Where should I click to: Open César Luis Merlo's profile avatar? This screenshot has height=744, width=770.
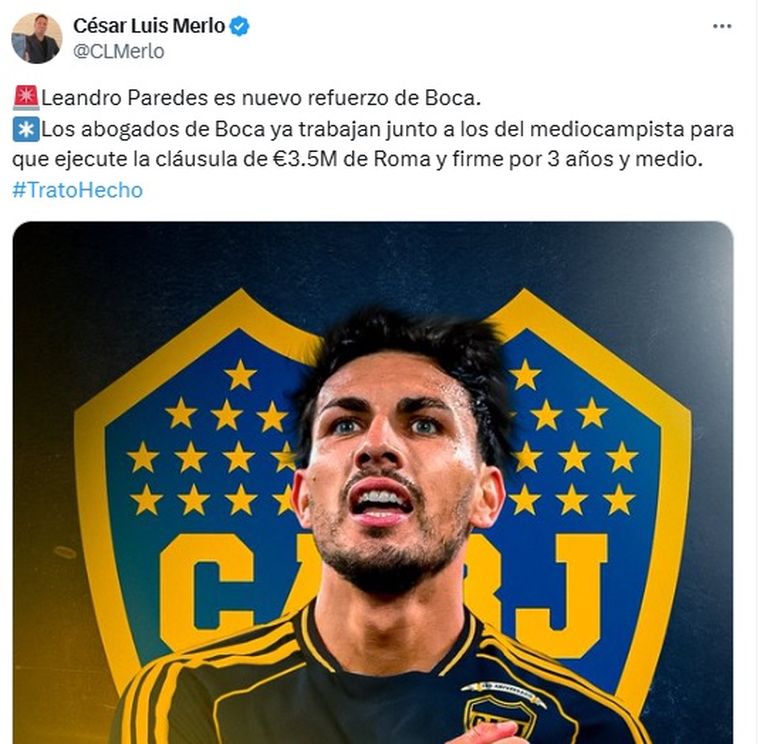click(x=36, y=38)
